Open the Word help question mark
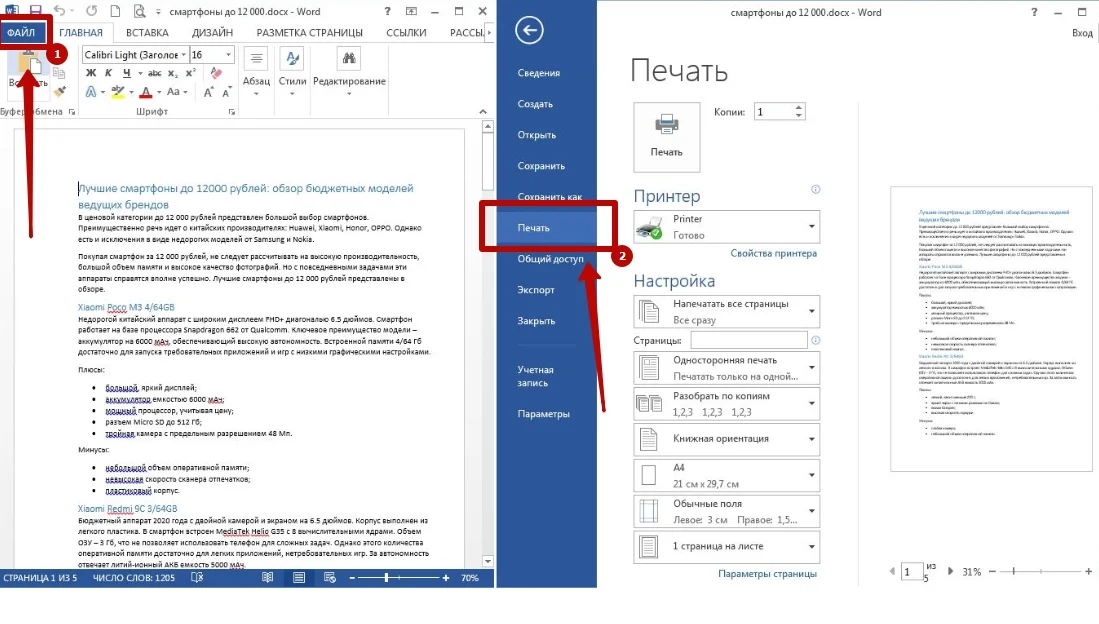 point(388,11)
